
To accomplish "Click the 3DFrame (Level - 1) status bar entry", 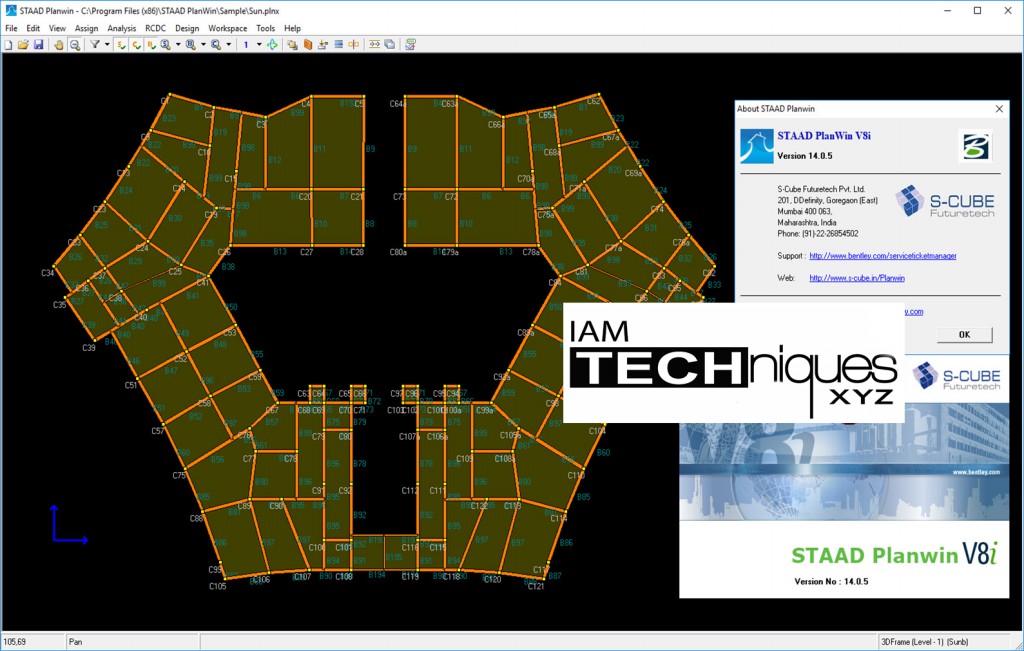I will (x=925, y=642).
